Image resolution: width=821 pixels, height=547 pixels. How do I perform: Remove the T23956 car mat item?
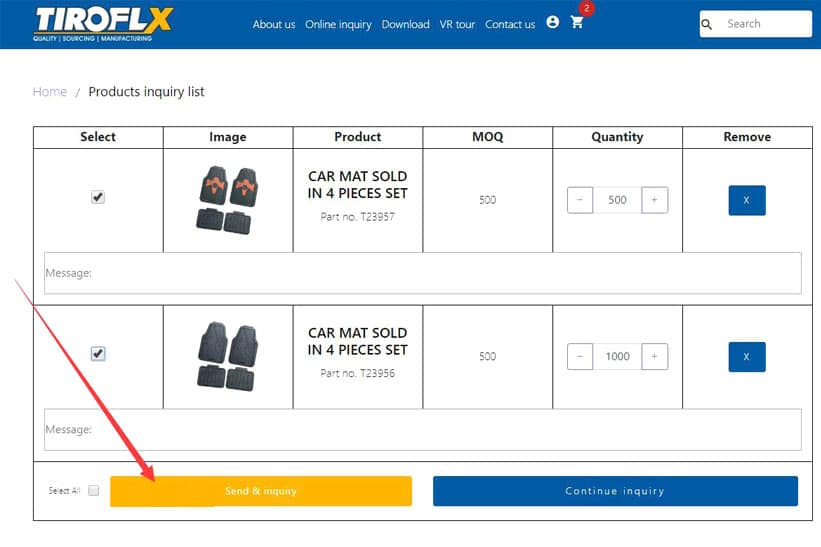[x=746, y=356]
